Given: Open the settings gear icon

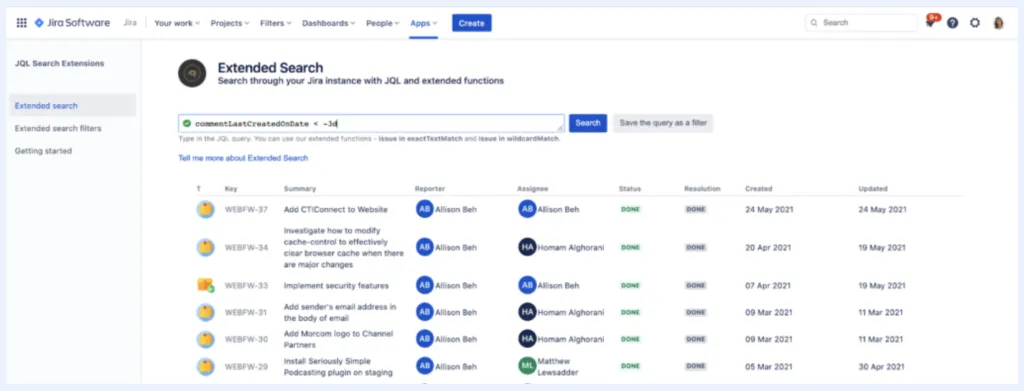Looking at the screenshot, I should click(975, 23).
